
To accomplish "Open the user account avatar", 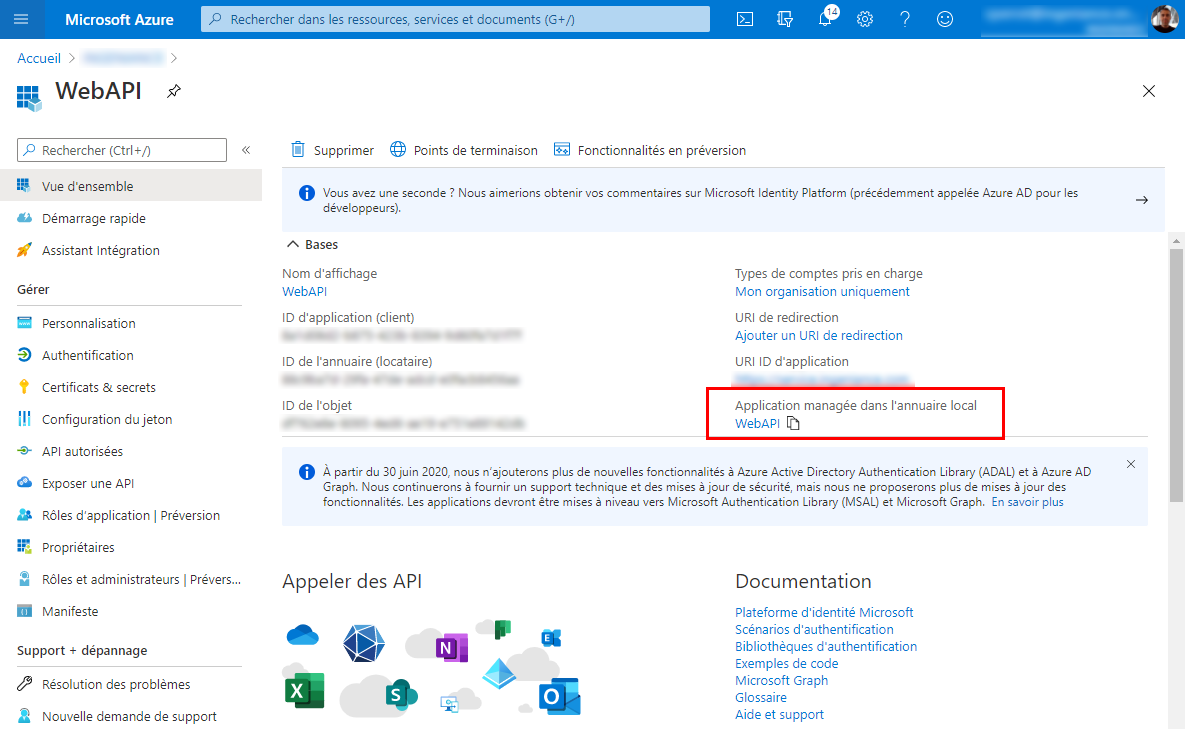I will pos(1165,19).
